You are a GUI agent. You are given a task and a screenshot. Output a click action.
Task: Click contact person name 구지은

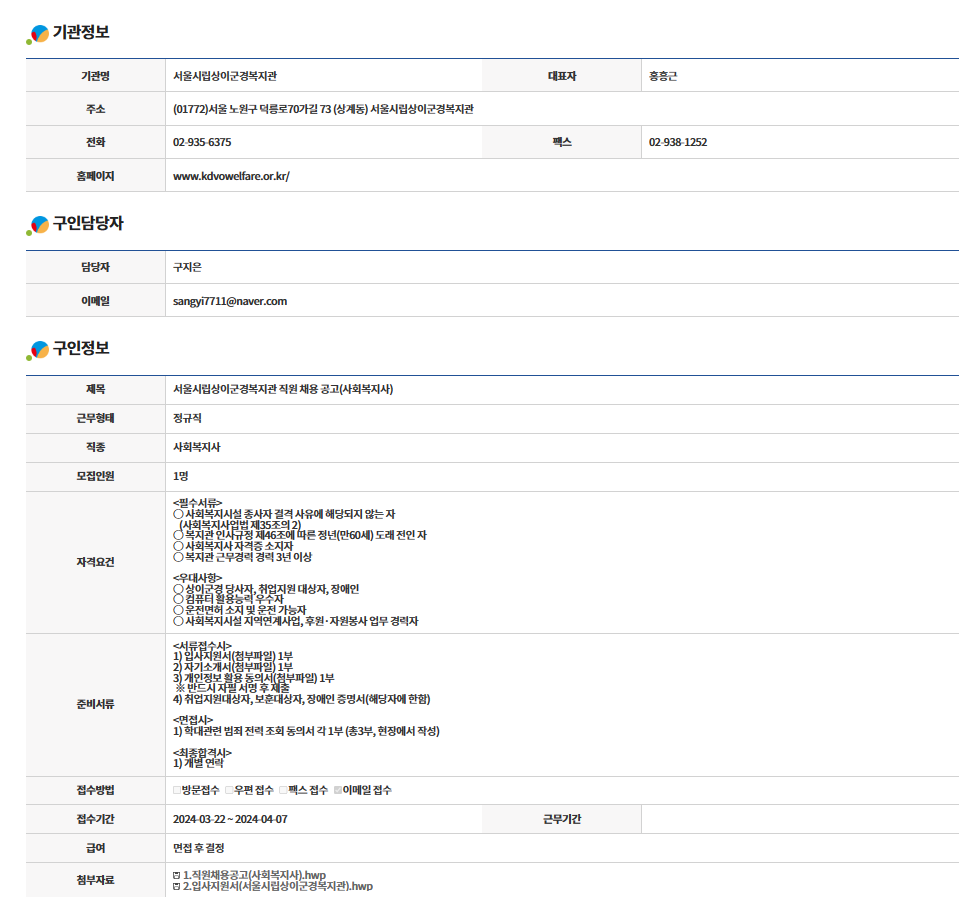pos(187,268)
